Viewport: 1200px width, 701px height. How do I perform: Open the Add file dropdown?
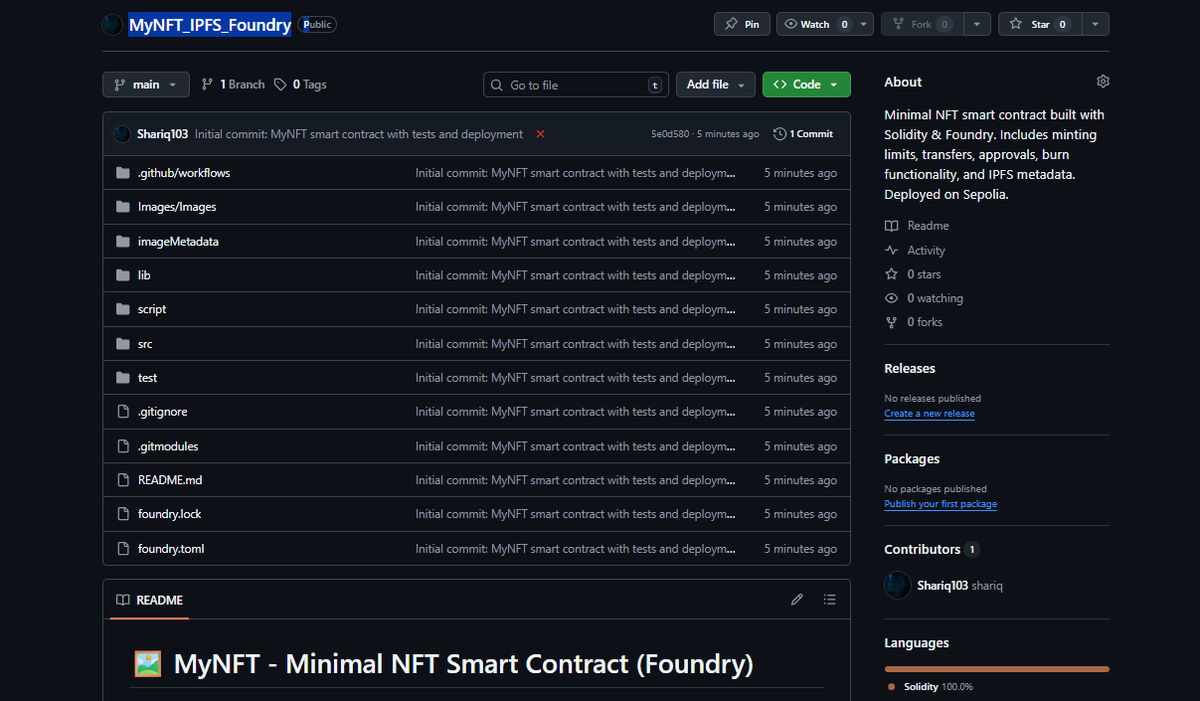pos(715,85)
